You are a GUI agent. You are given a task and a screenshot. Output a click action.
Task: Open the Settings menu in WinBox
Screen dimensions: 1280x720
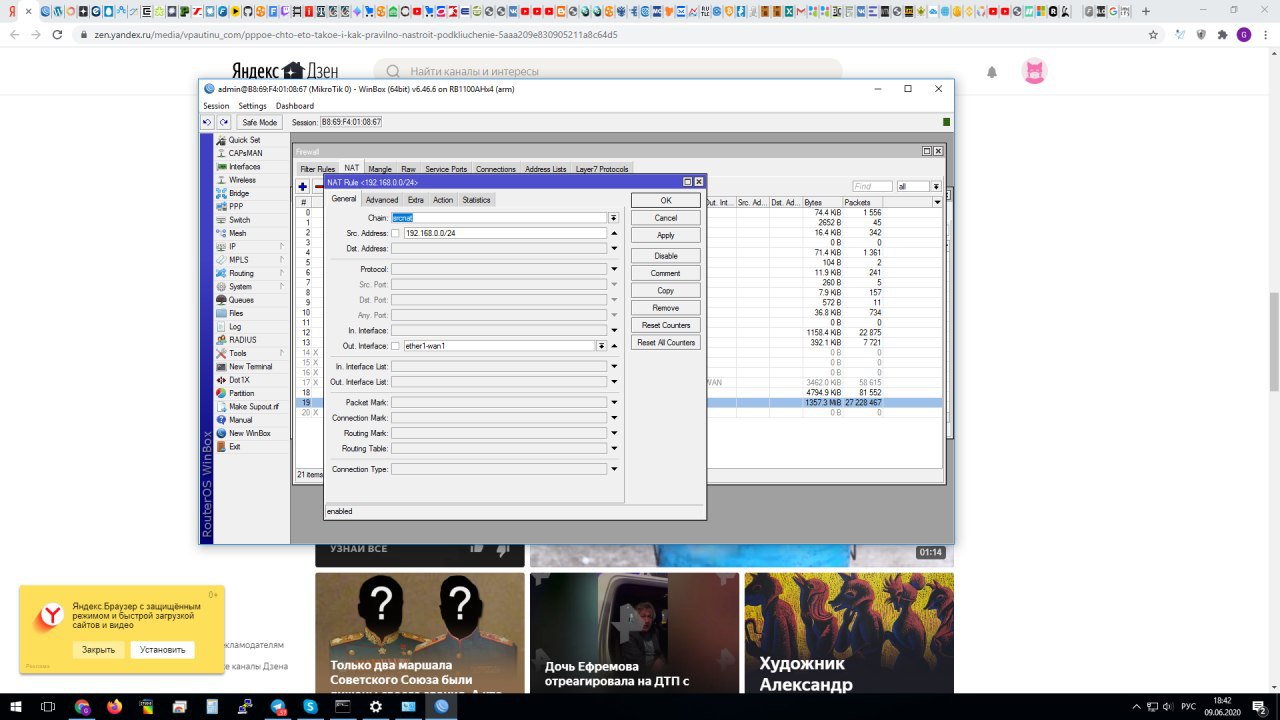point(252,106)
